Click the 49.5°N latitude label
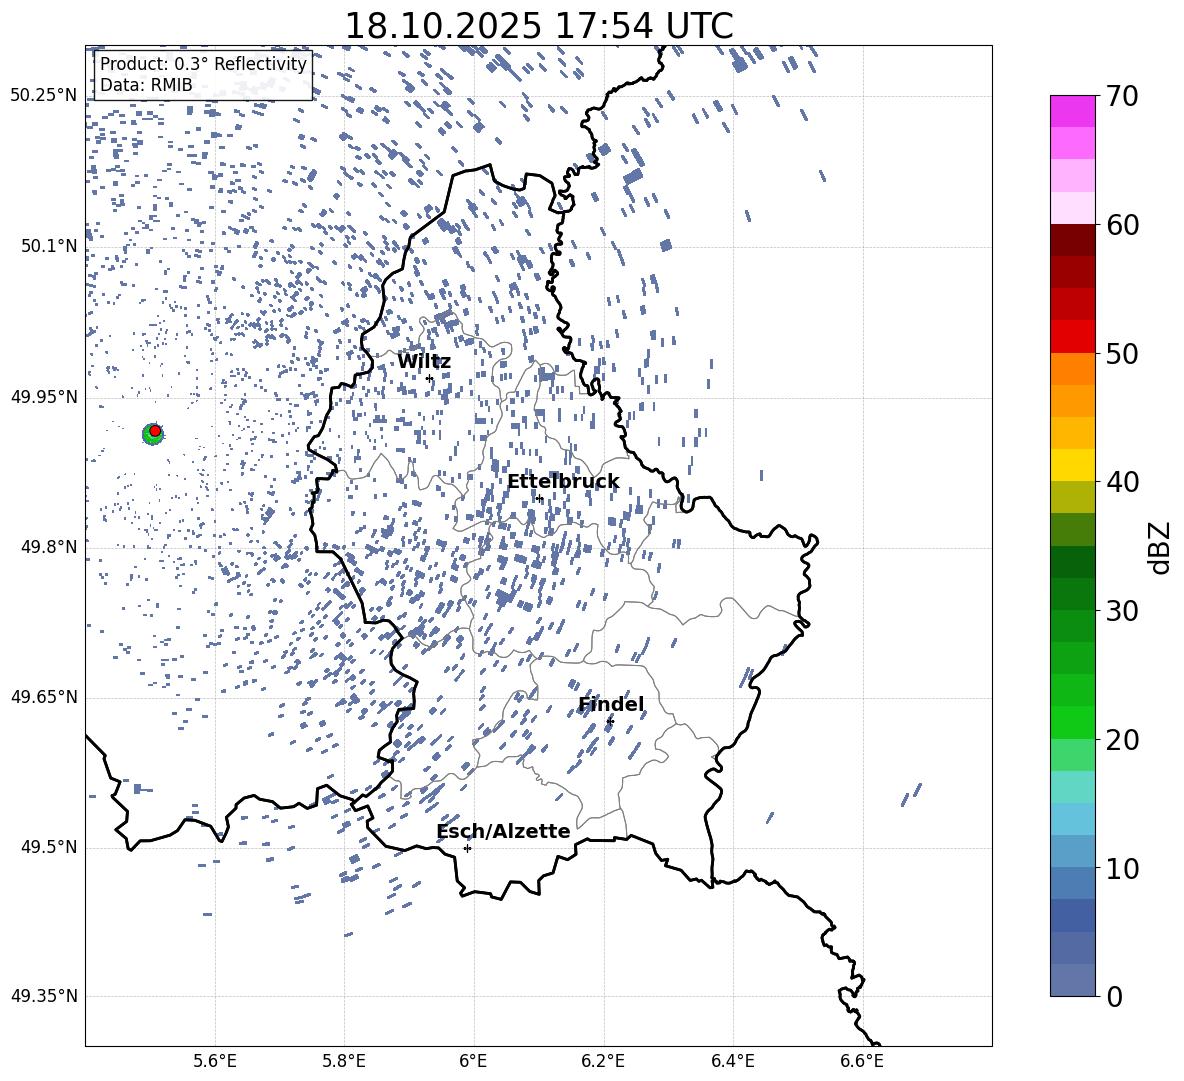 (x=49, y=848)
